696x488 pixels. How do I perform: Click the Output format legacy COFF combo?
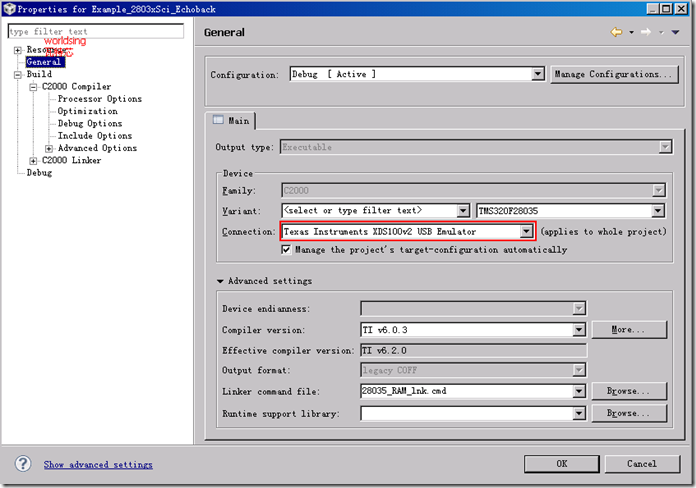coord(473,370)
